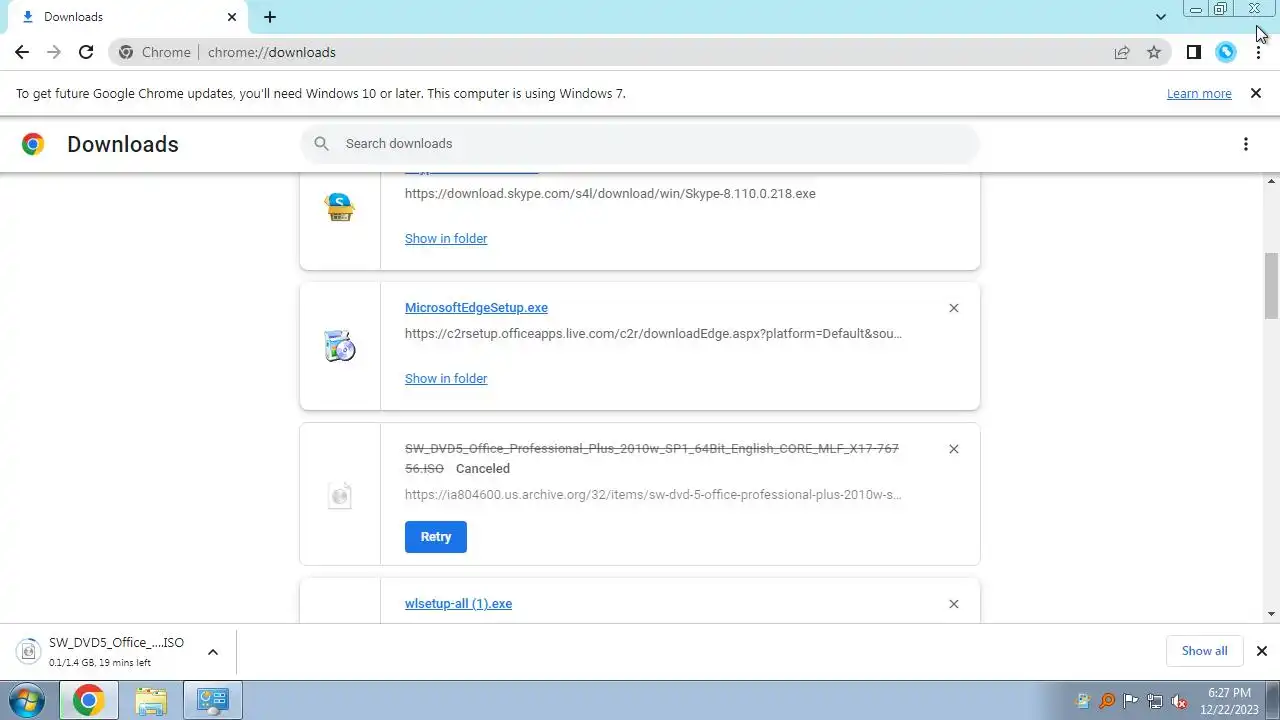The image size is (1280, 720).
Task: Click the search magnifier icon
Action: click(x=321, y=143)
